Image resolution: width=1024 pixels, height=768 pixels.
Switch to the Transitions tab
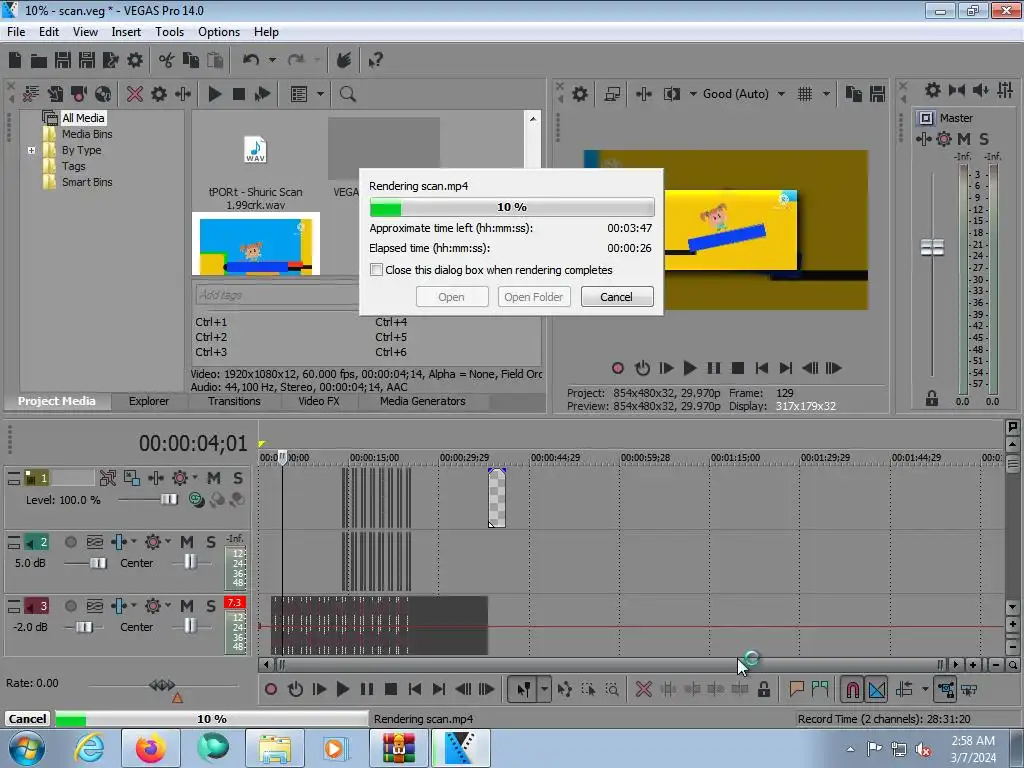coord(234,401)
